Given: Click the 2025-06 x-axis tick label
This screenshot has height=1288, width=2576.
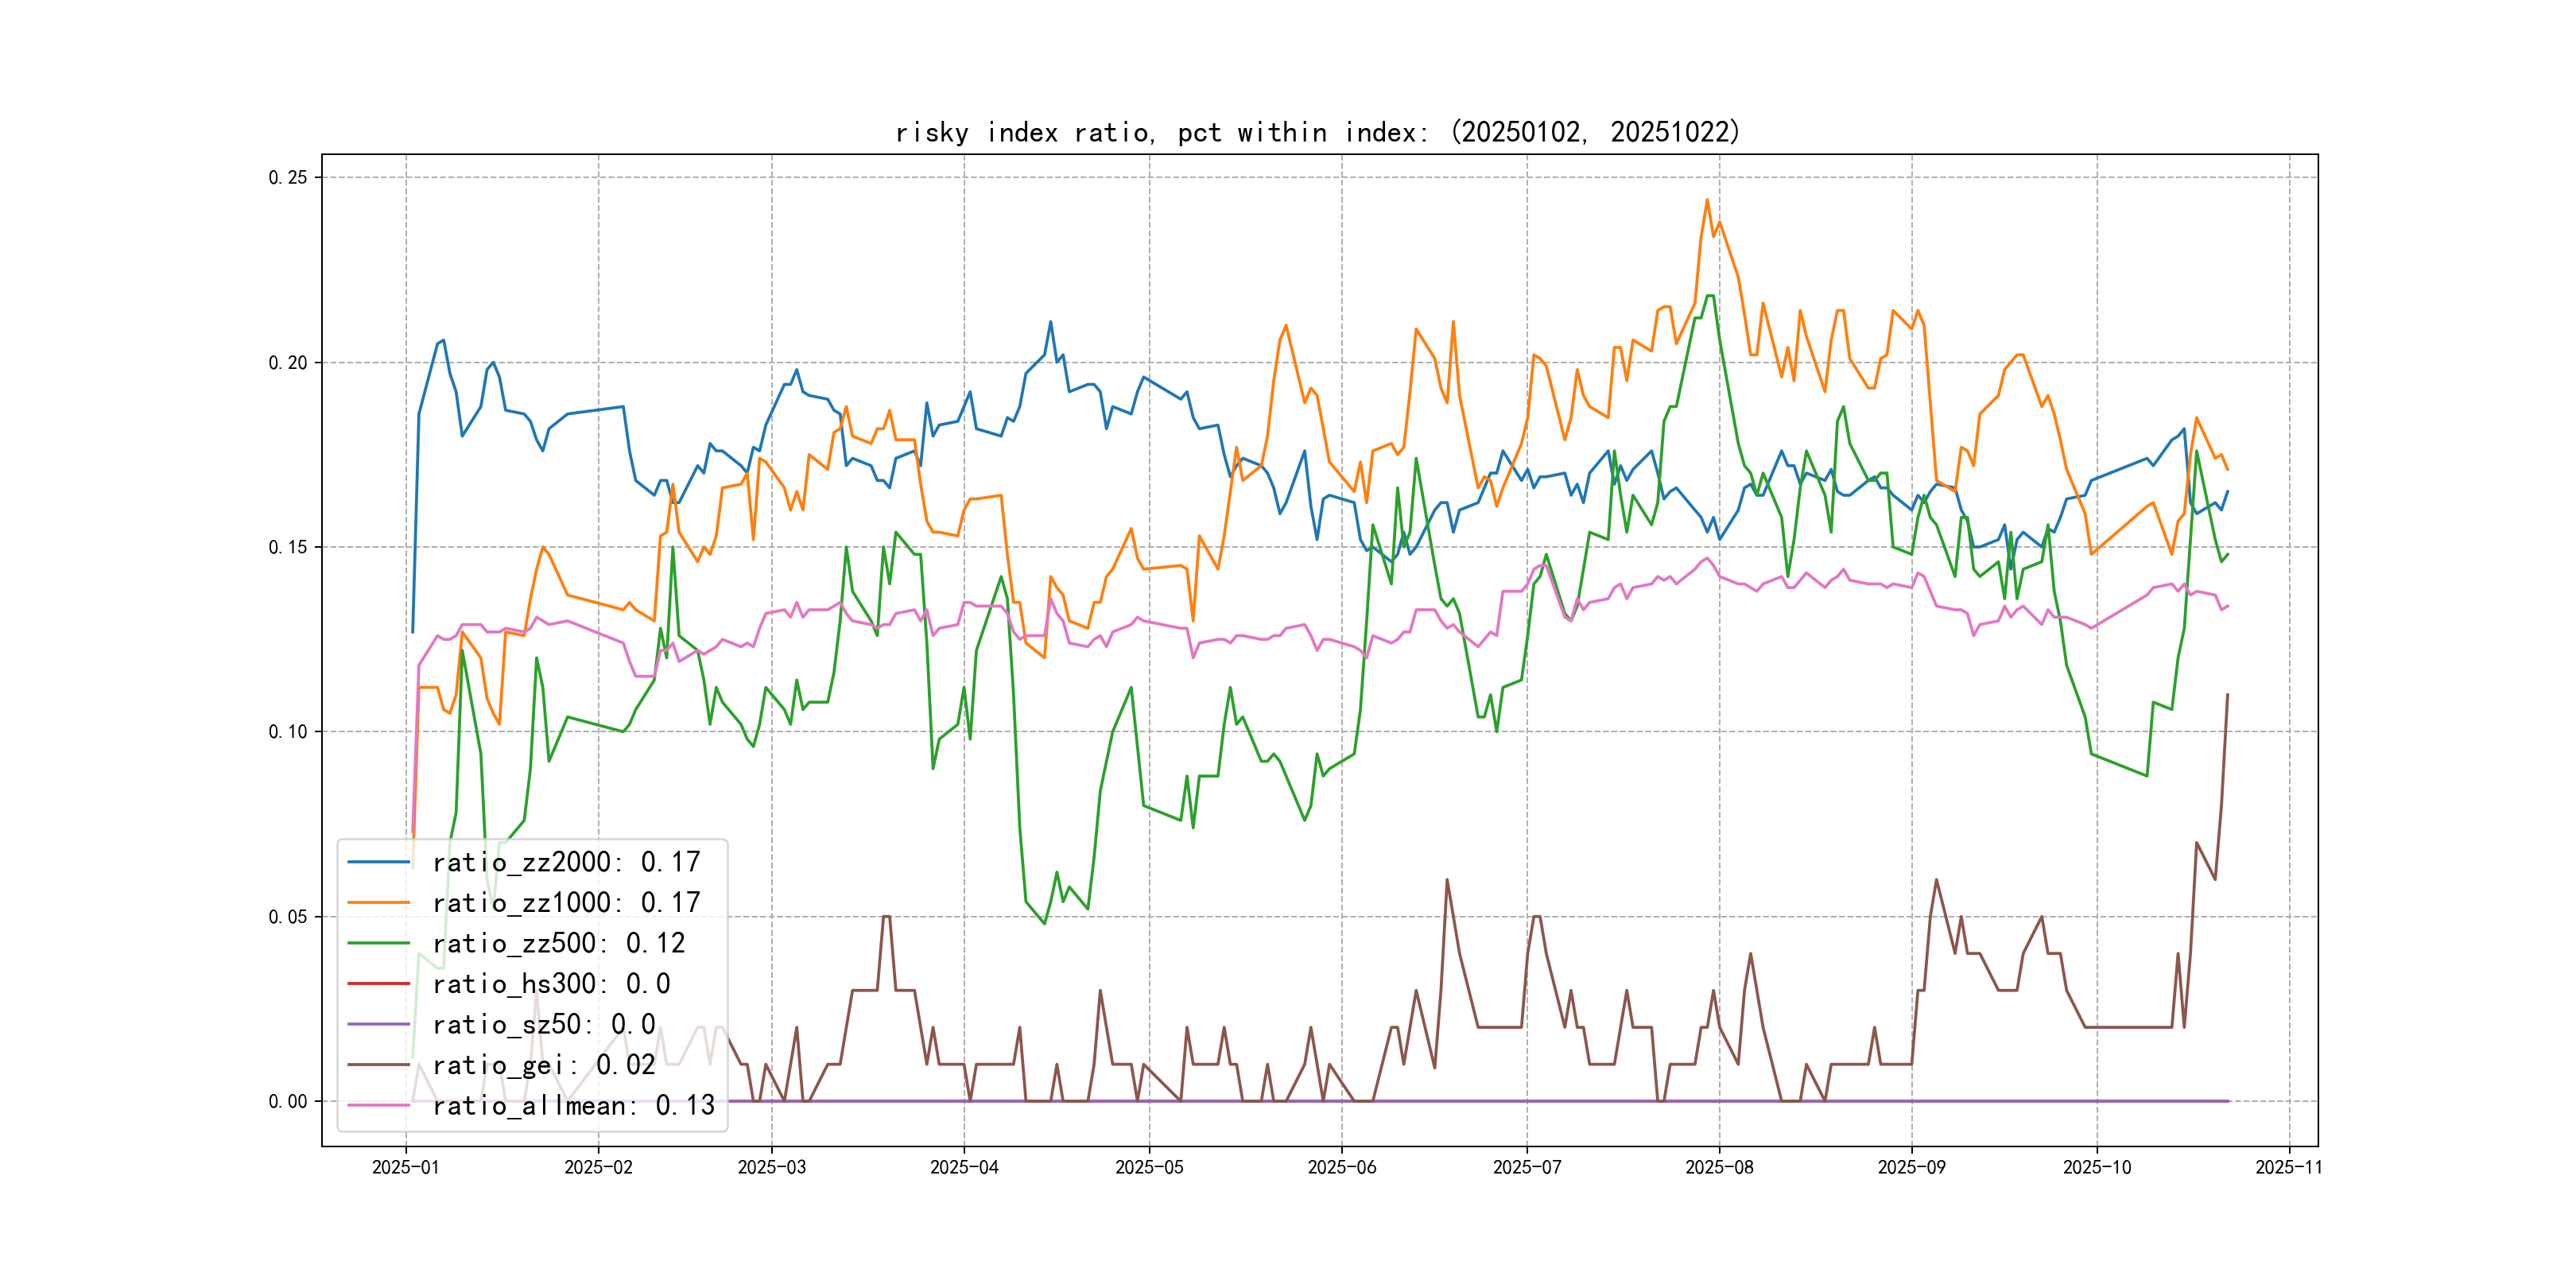Looking at the screenshot, I should (x=1341, y=1167).
